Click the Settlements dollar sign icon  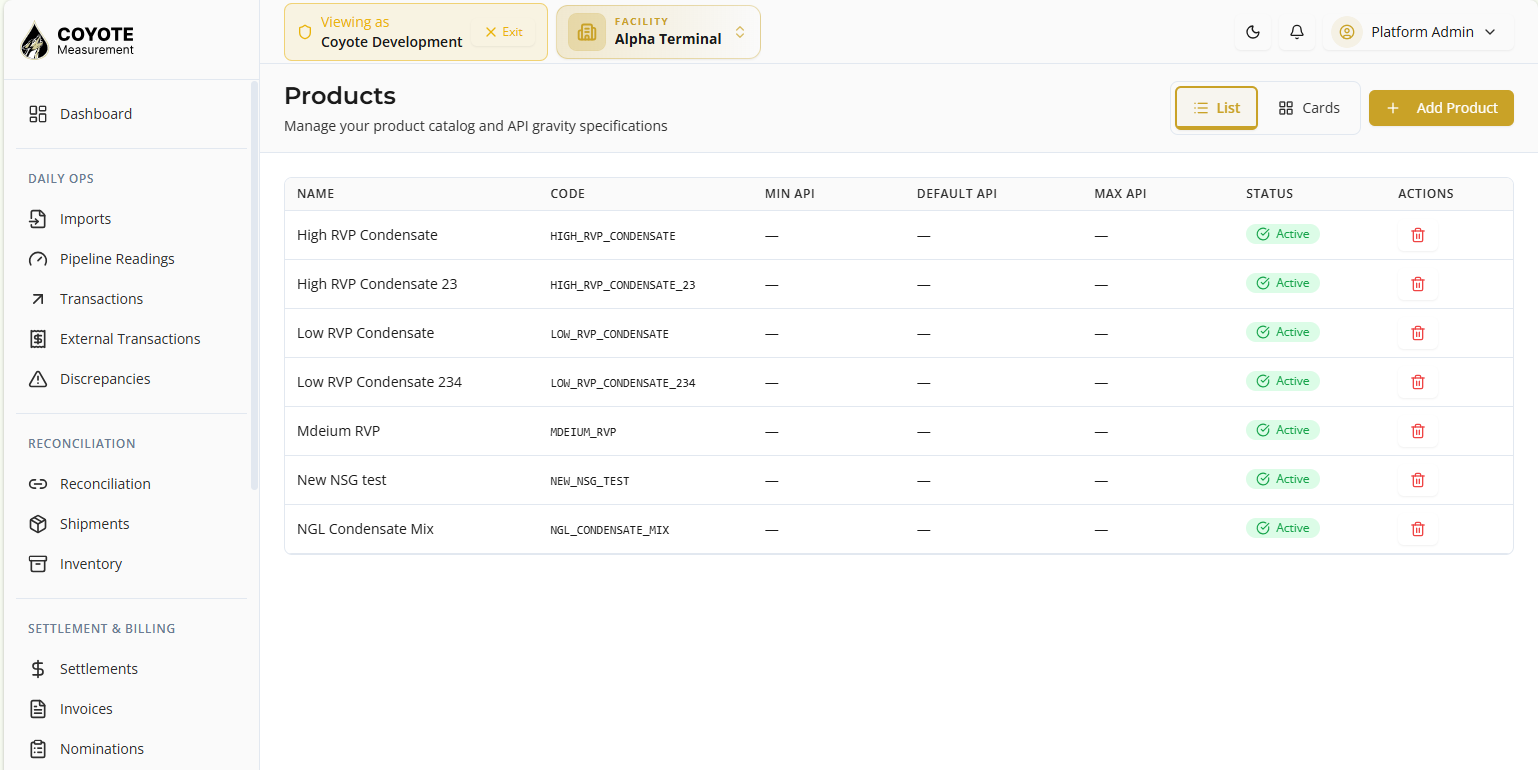tap(38, 669)
